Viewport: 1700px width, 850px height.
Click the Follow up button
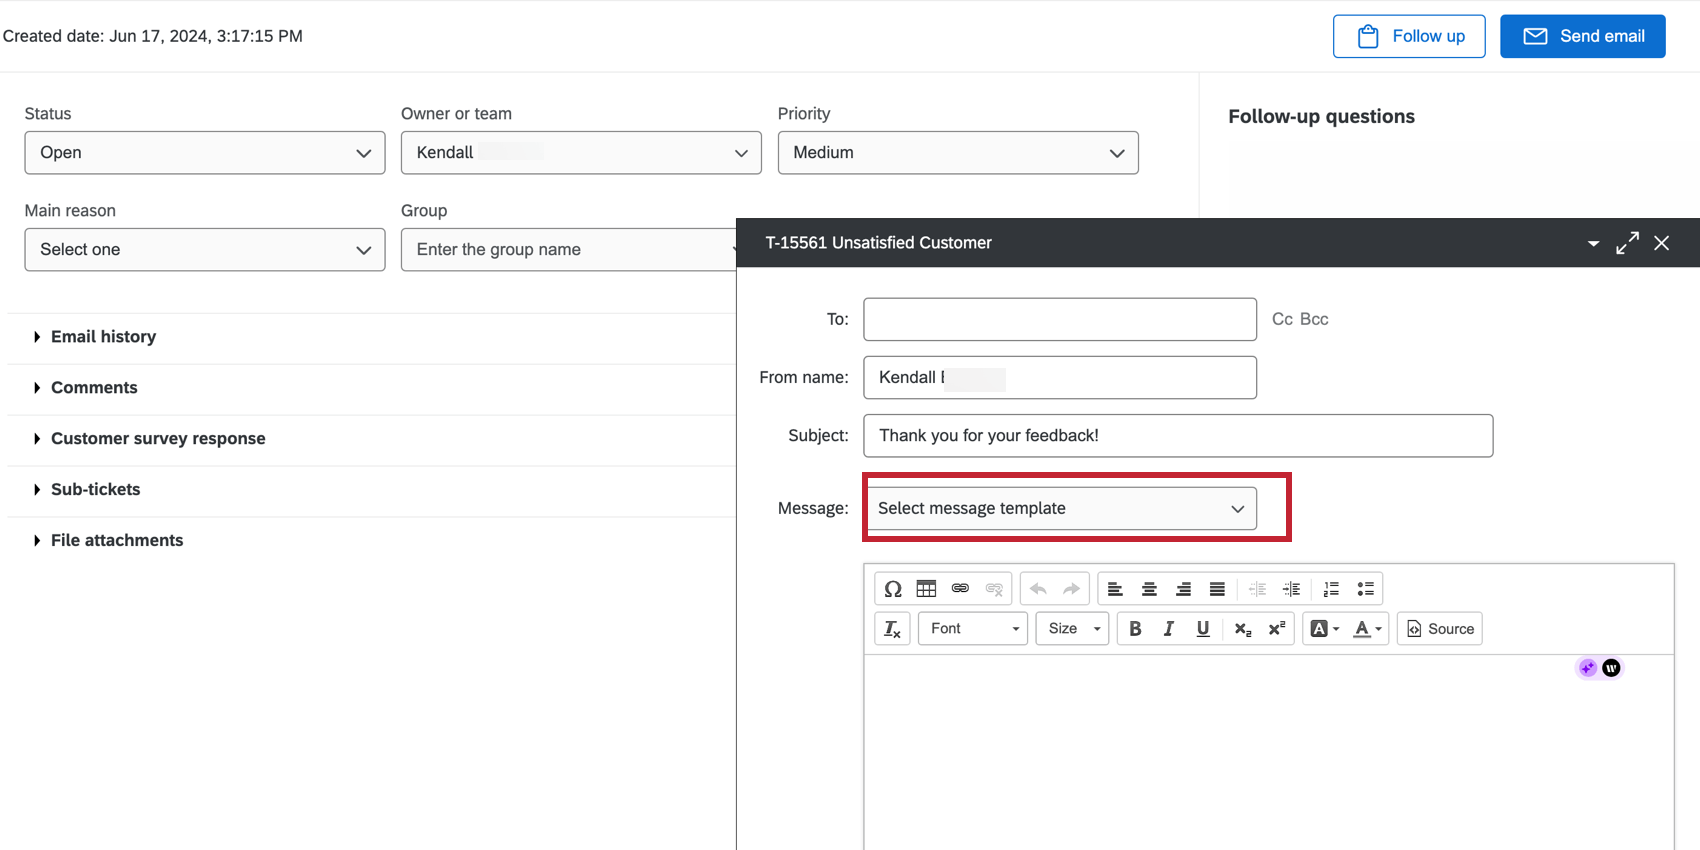pyautogui.click(x=1408, y=37)
